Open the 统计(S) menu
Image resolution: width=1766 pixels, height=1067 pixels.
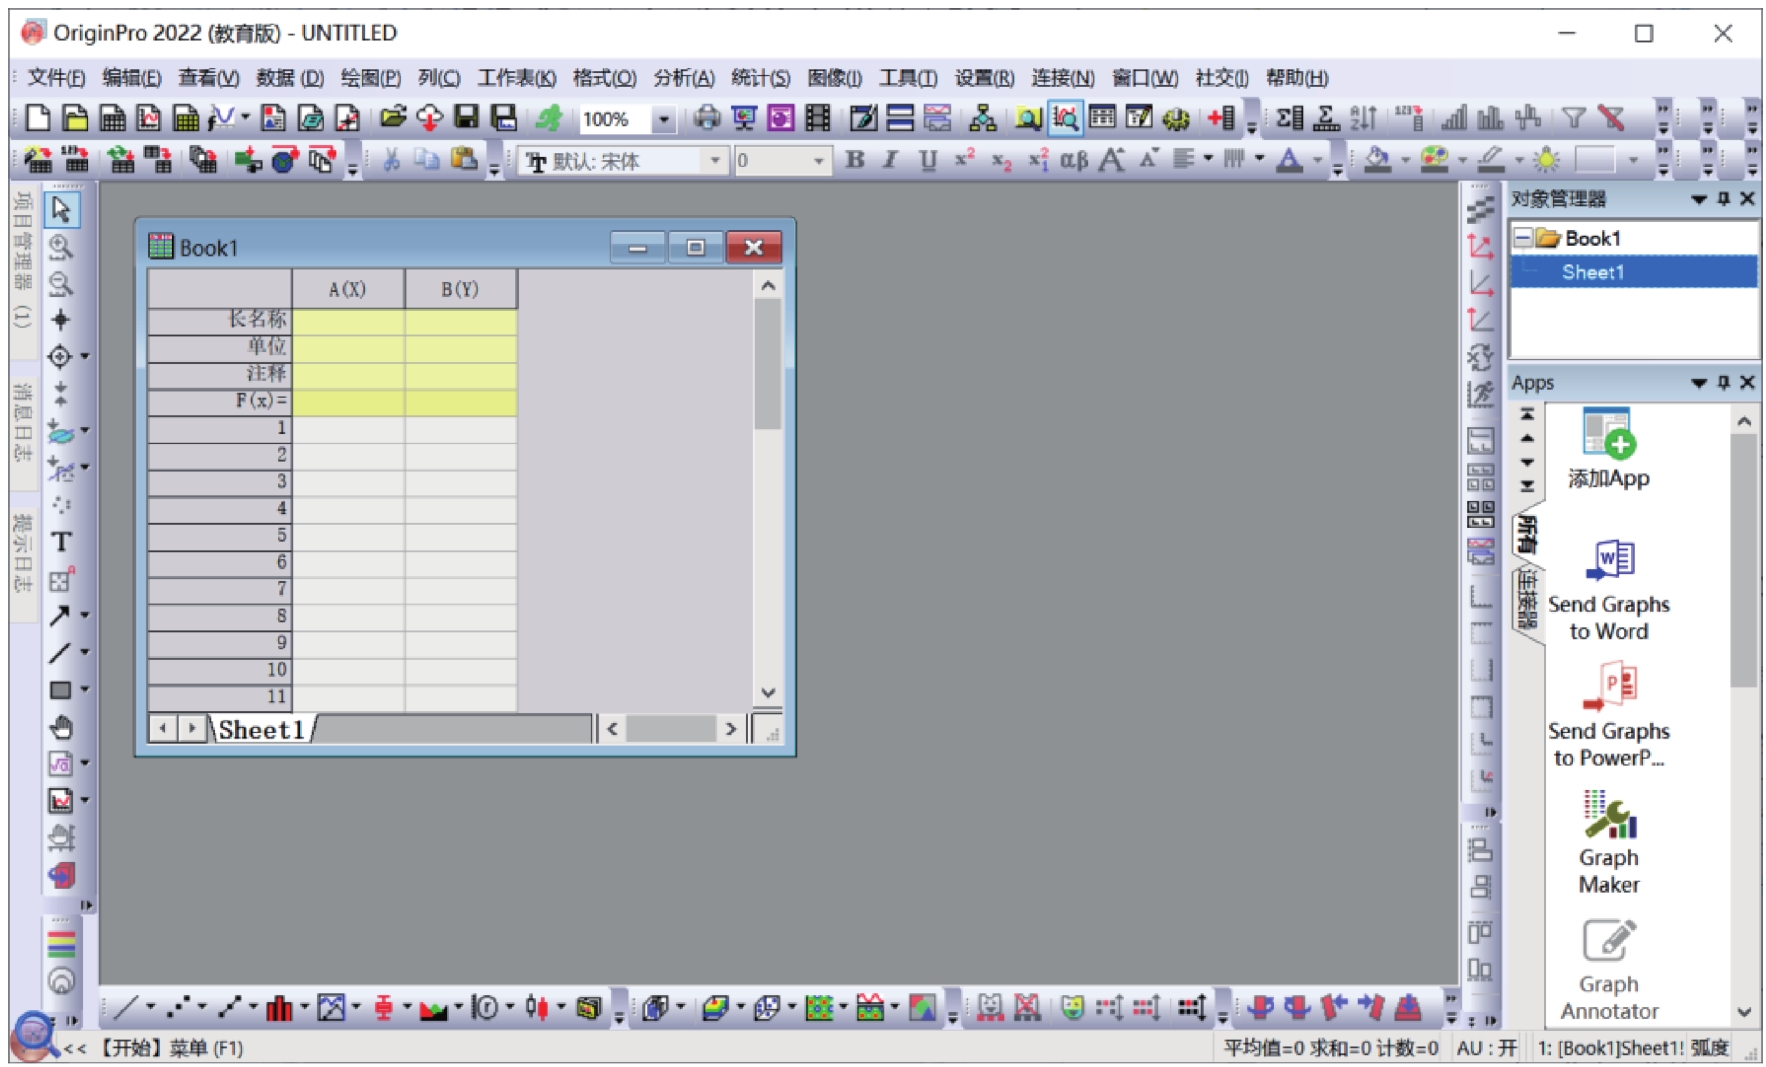[760, 78]
